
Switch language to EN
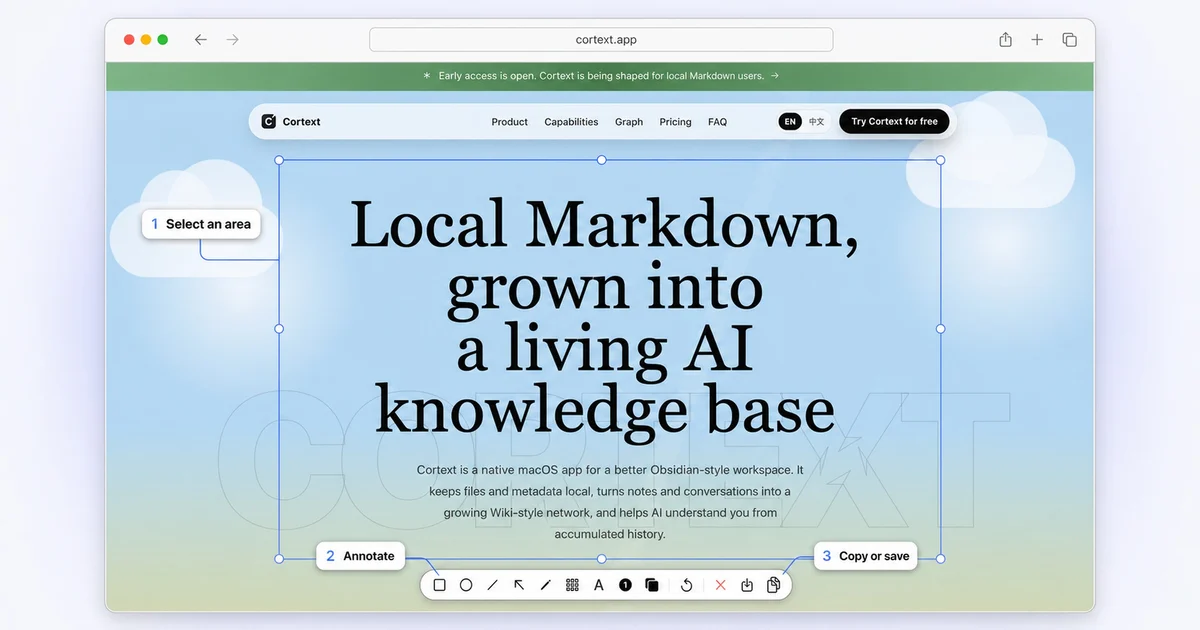point(790,122)
